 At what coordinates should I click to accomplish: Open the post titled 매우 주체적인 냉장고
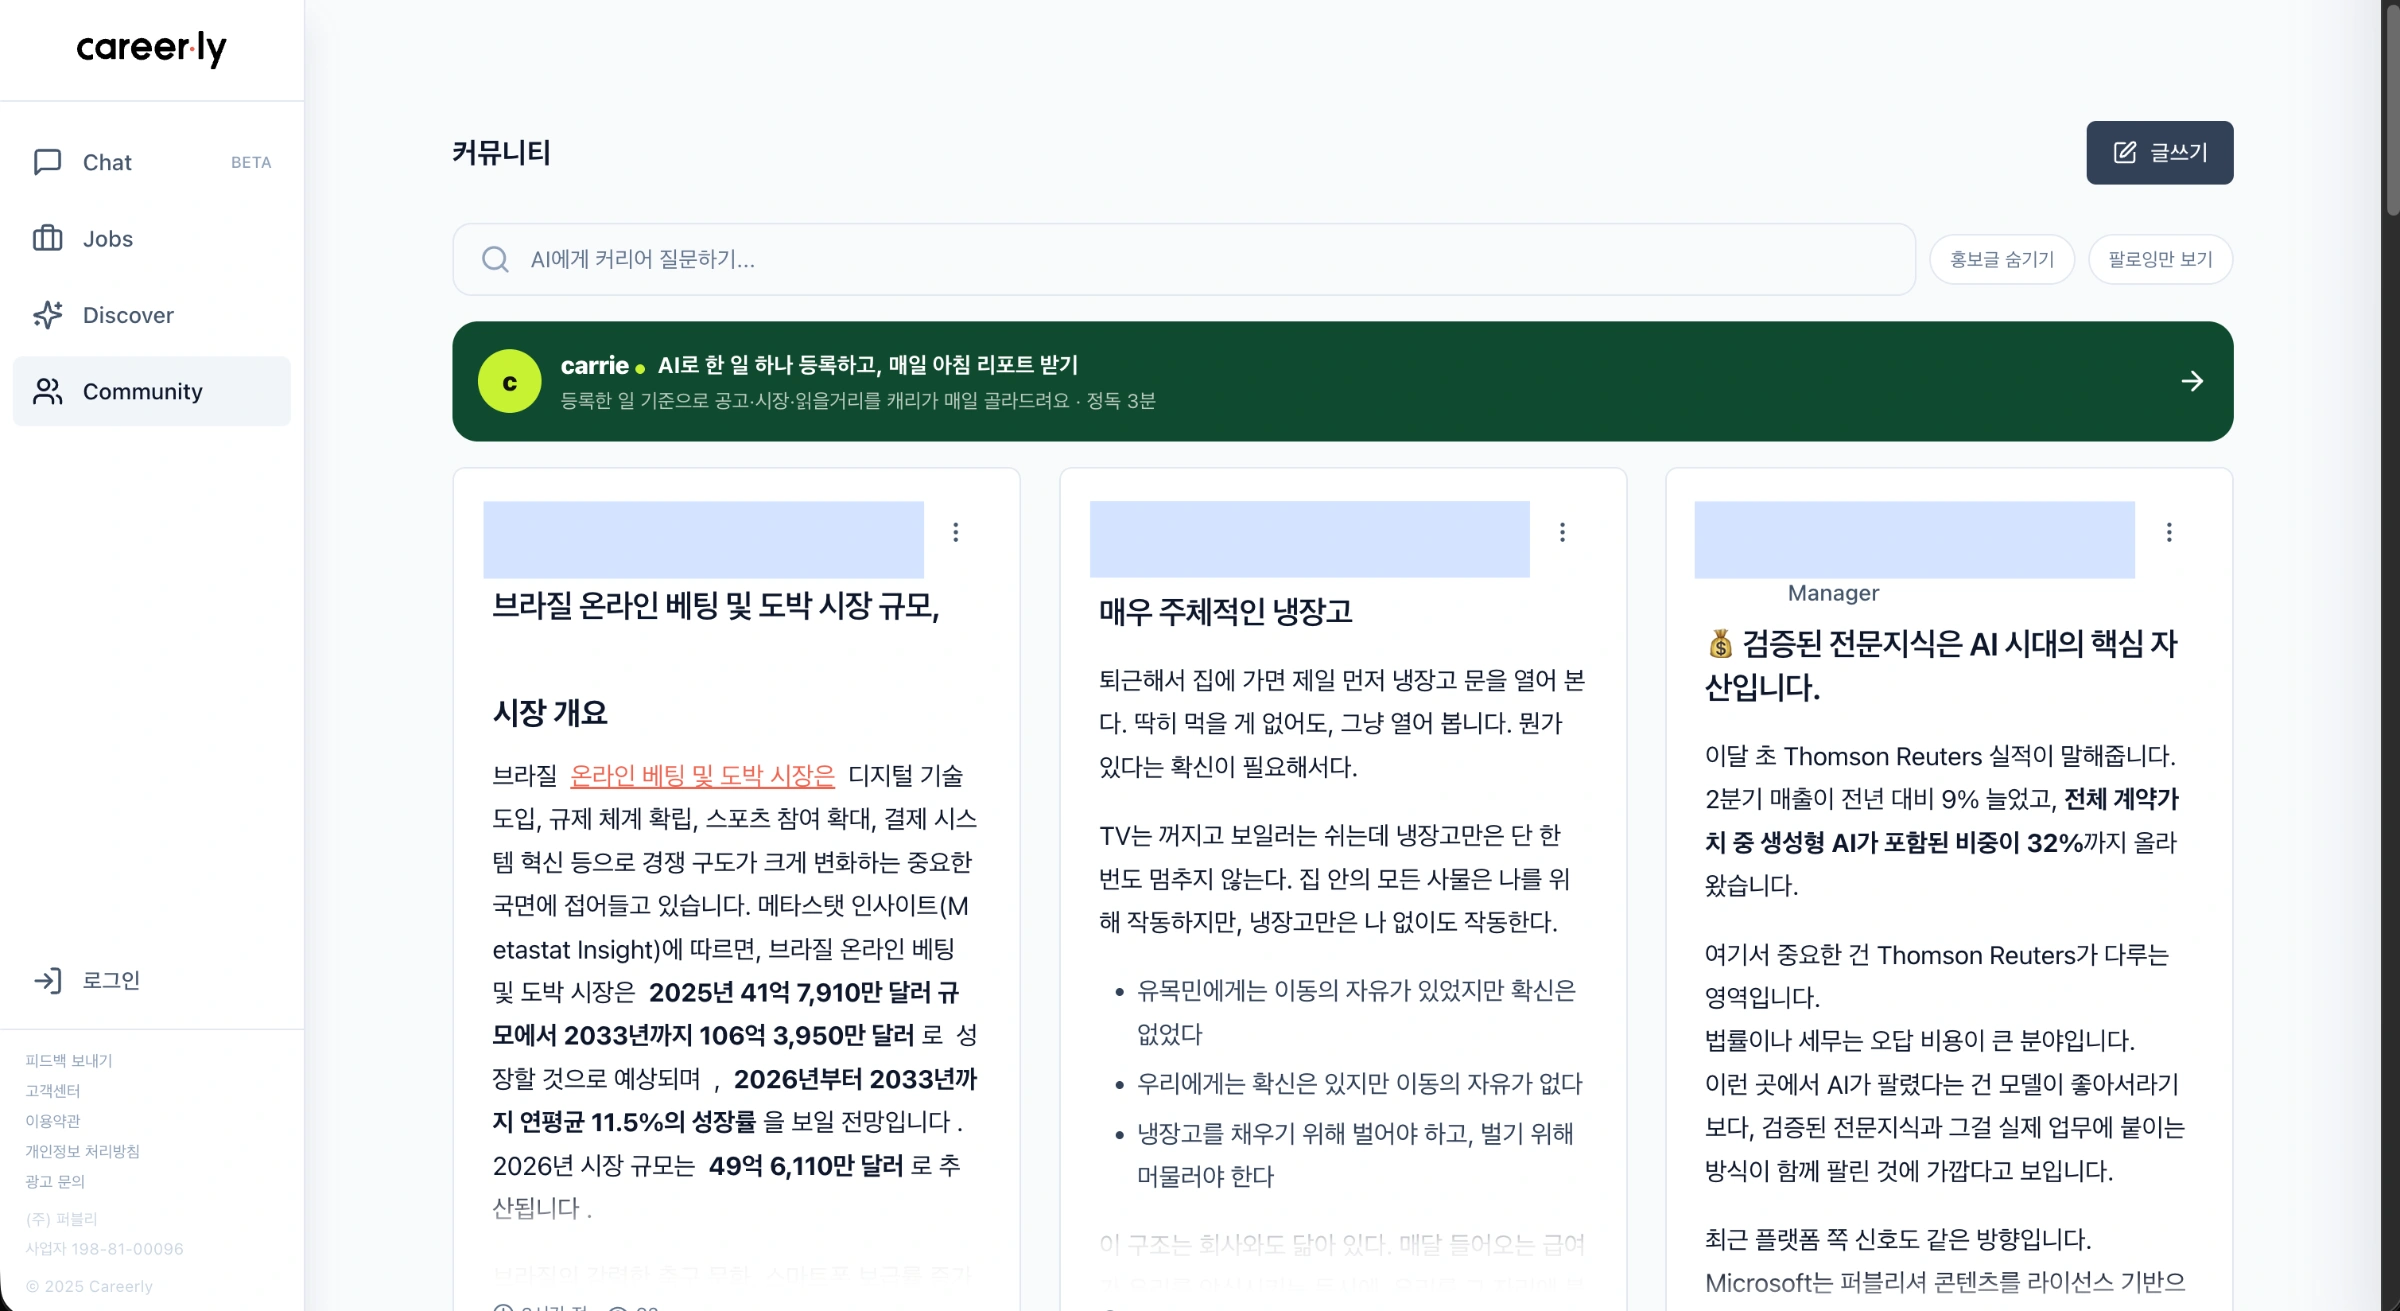tap(1225, 611)
